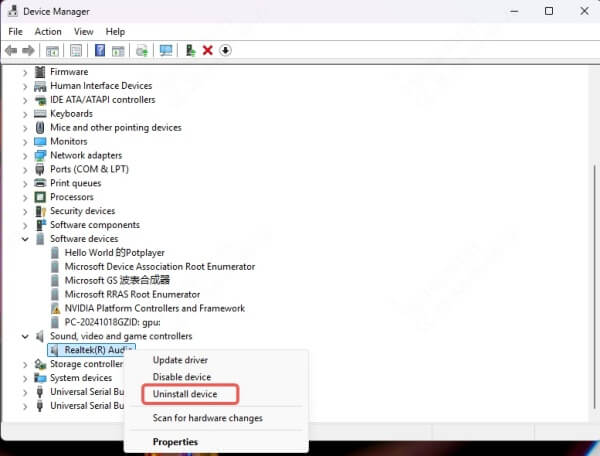This screenshot has height=456, width=600.
Task: Expand the Firmware node
Action: tap(25, 72)
